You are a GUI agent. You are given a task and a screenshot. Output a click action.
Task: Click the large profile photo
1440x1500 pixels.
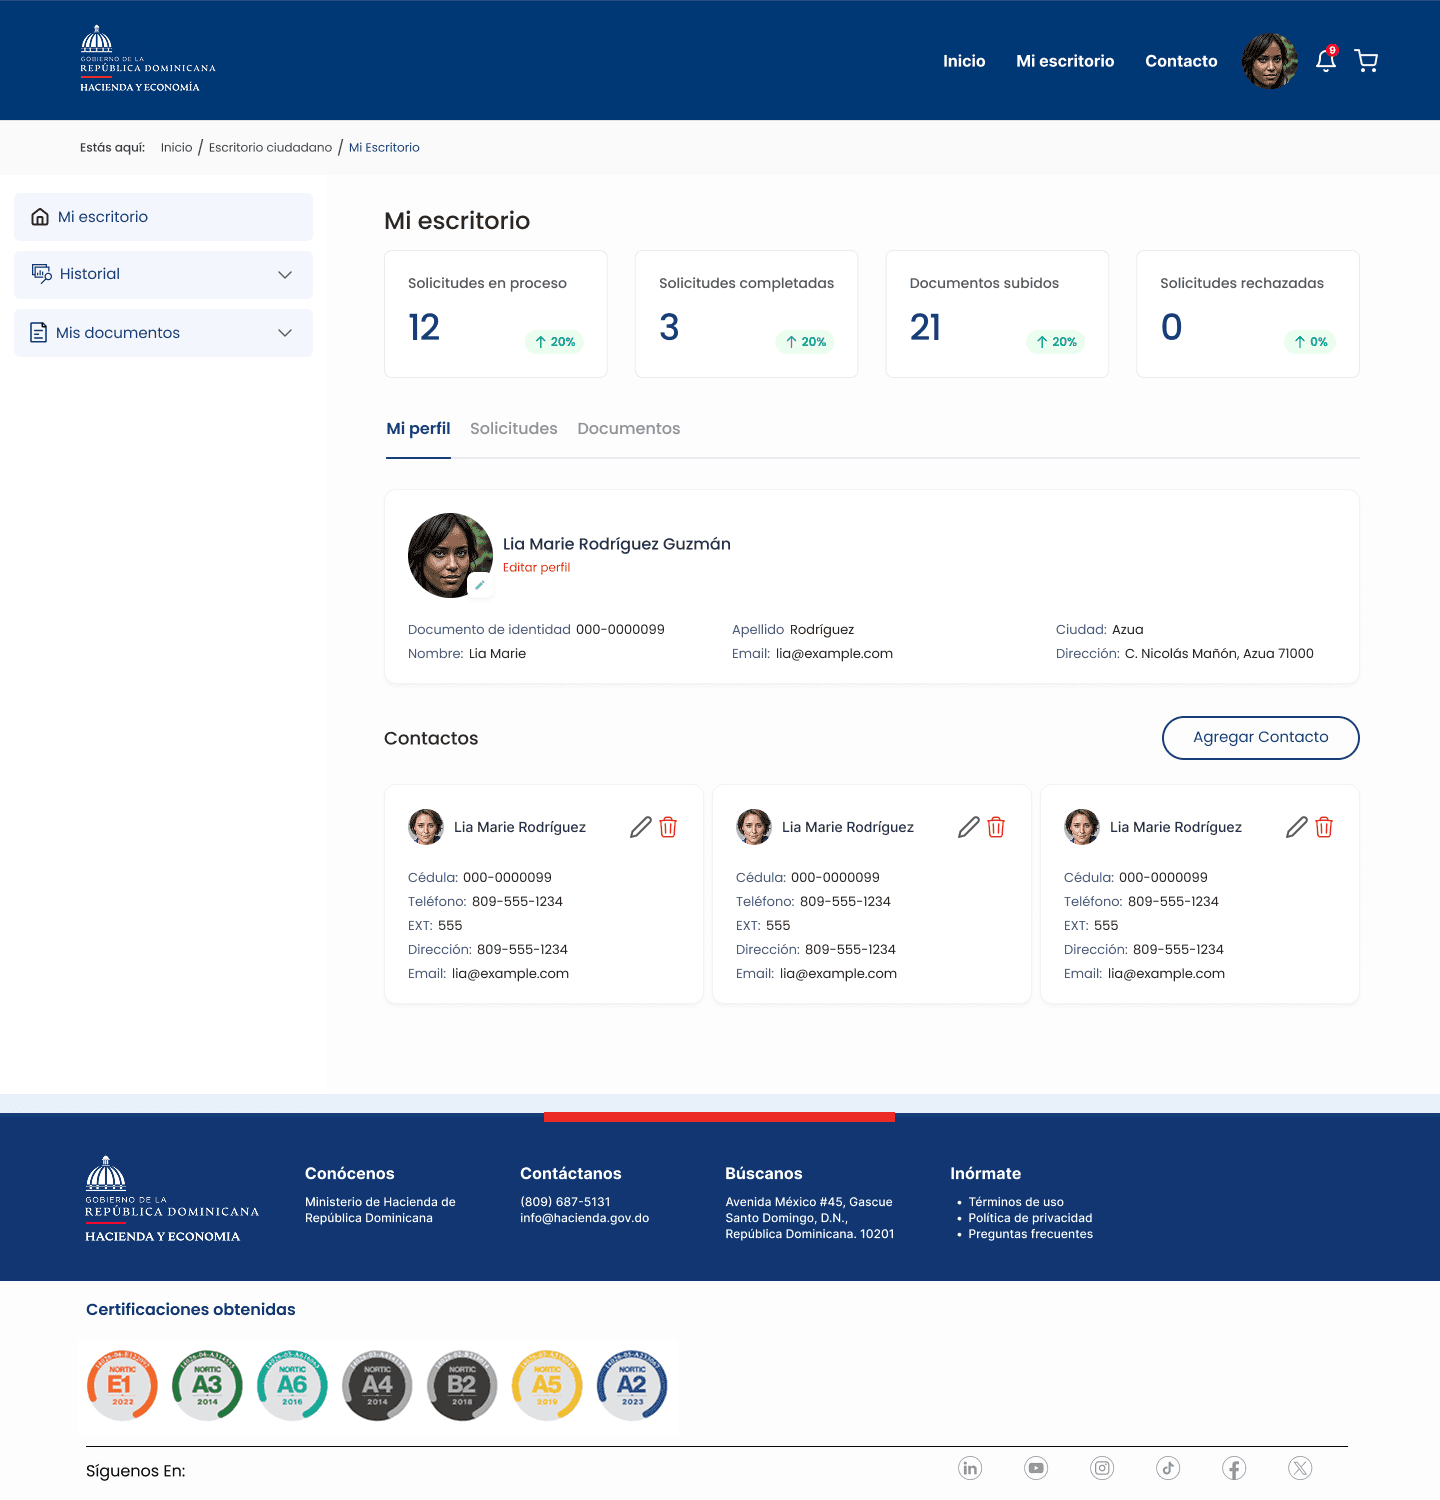point(450,555)
